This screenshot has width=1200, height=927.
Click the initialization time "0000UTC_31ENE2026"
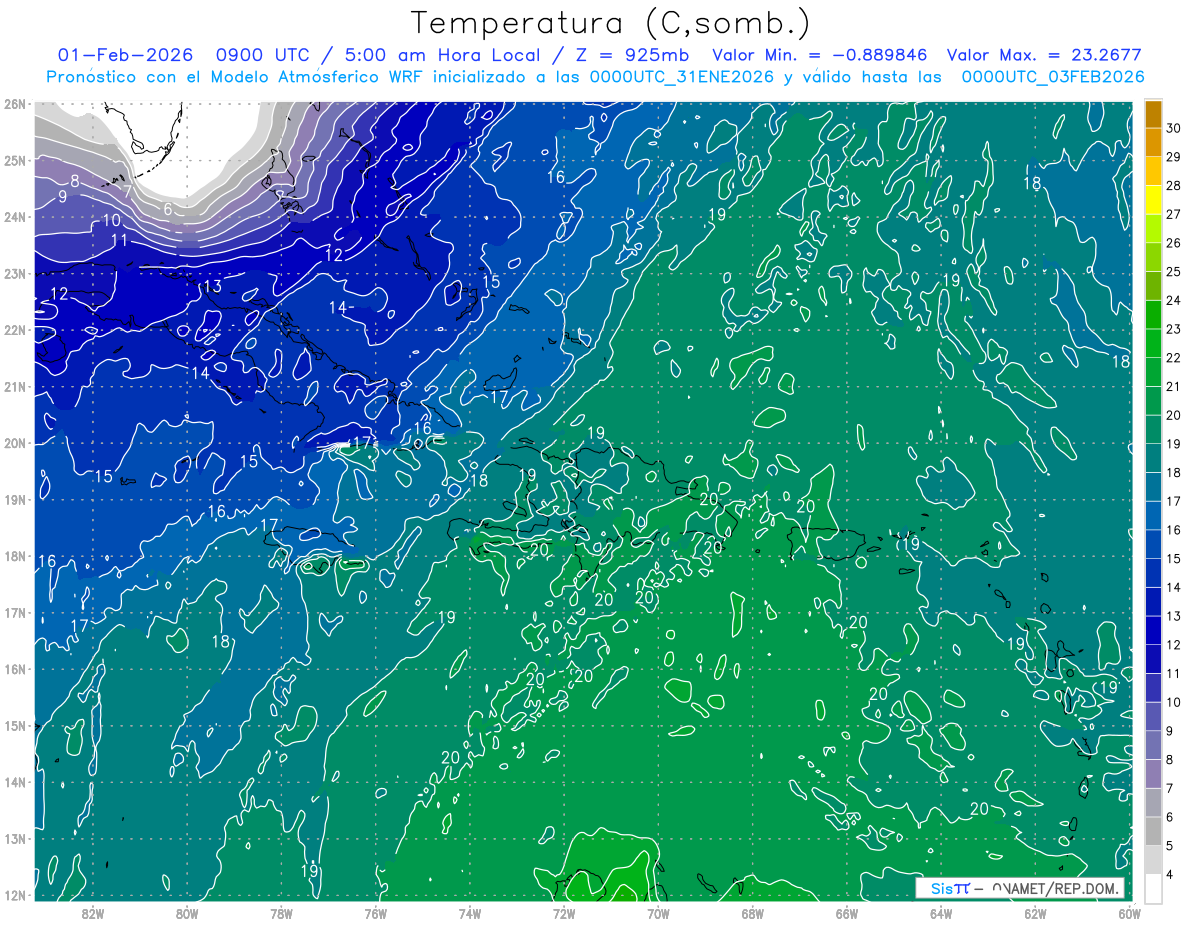[x=682, y=77]
